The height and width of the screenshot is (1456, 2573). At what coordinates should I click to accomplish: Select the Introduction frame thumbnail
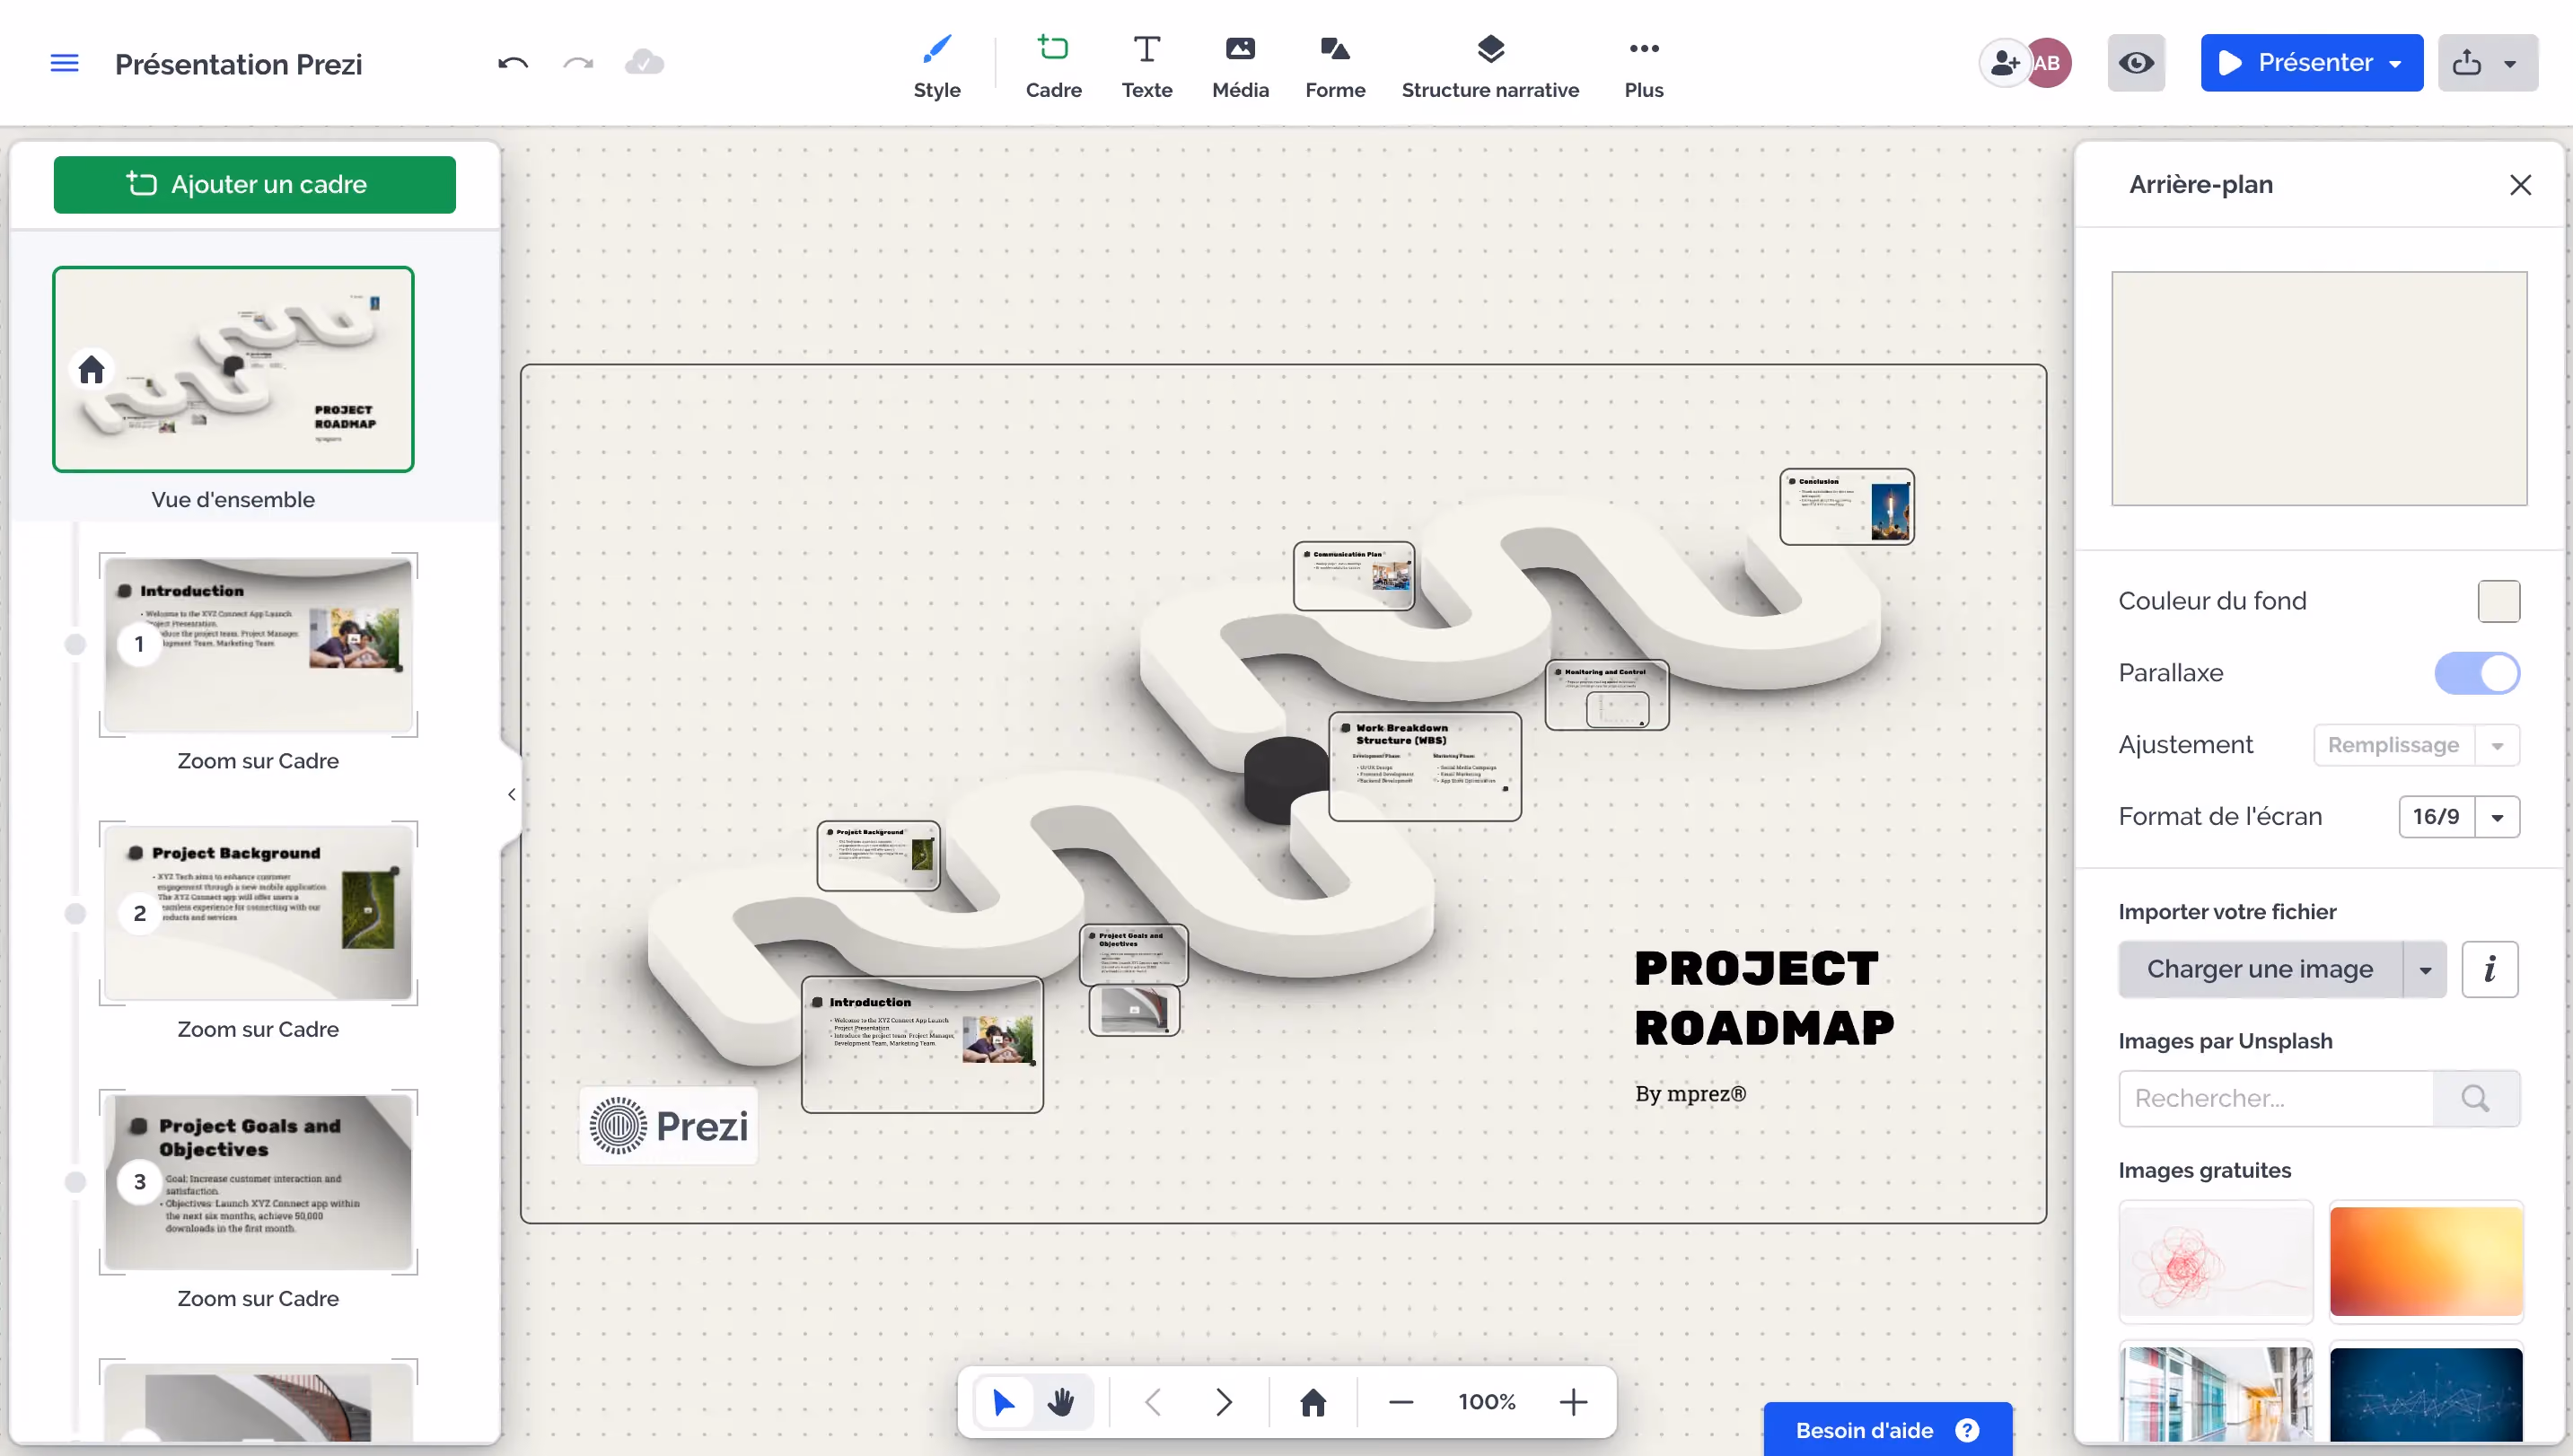click(x=258, y=645)
